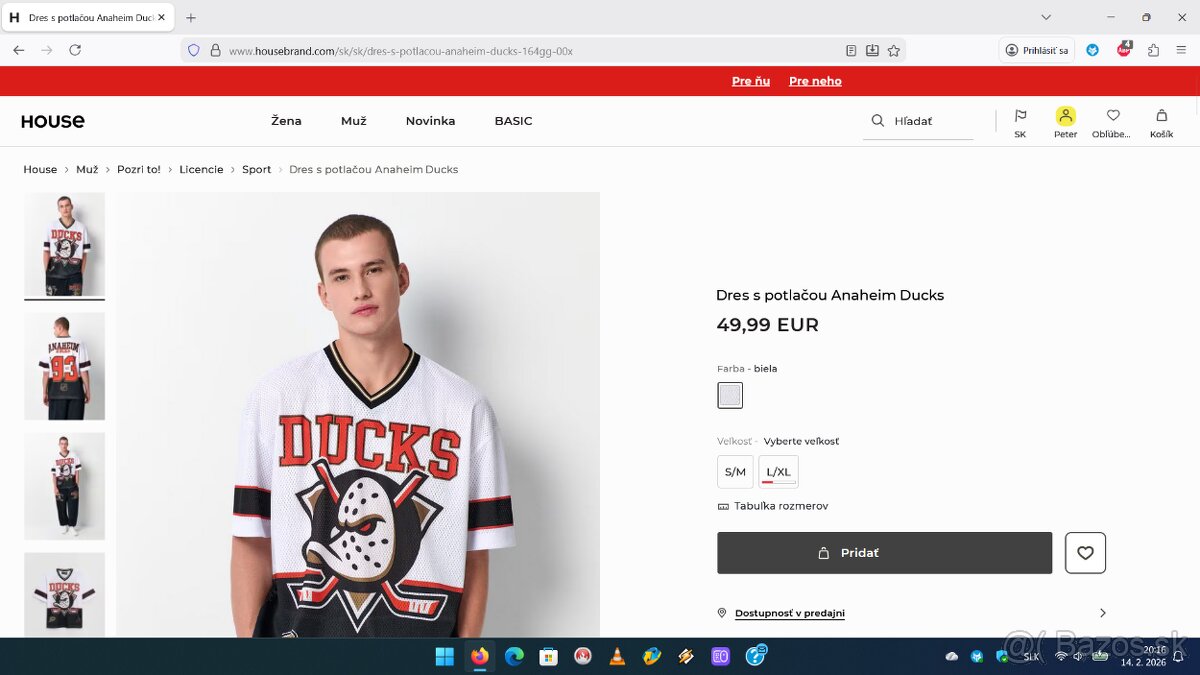This screenshot has width=1200, height=675.
Task: Open the Hľadať search magnifier icon
Action: pyautogui.click(x=877, y=120)
